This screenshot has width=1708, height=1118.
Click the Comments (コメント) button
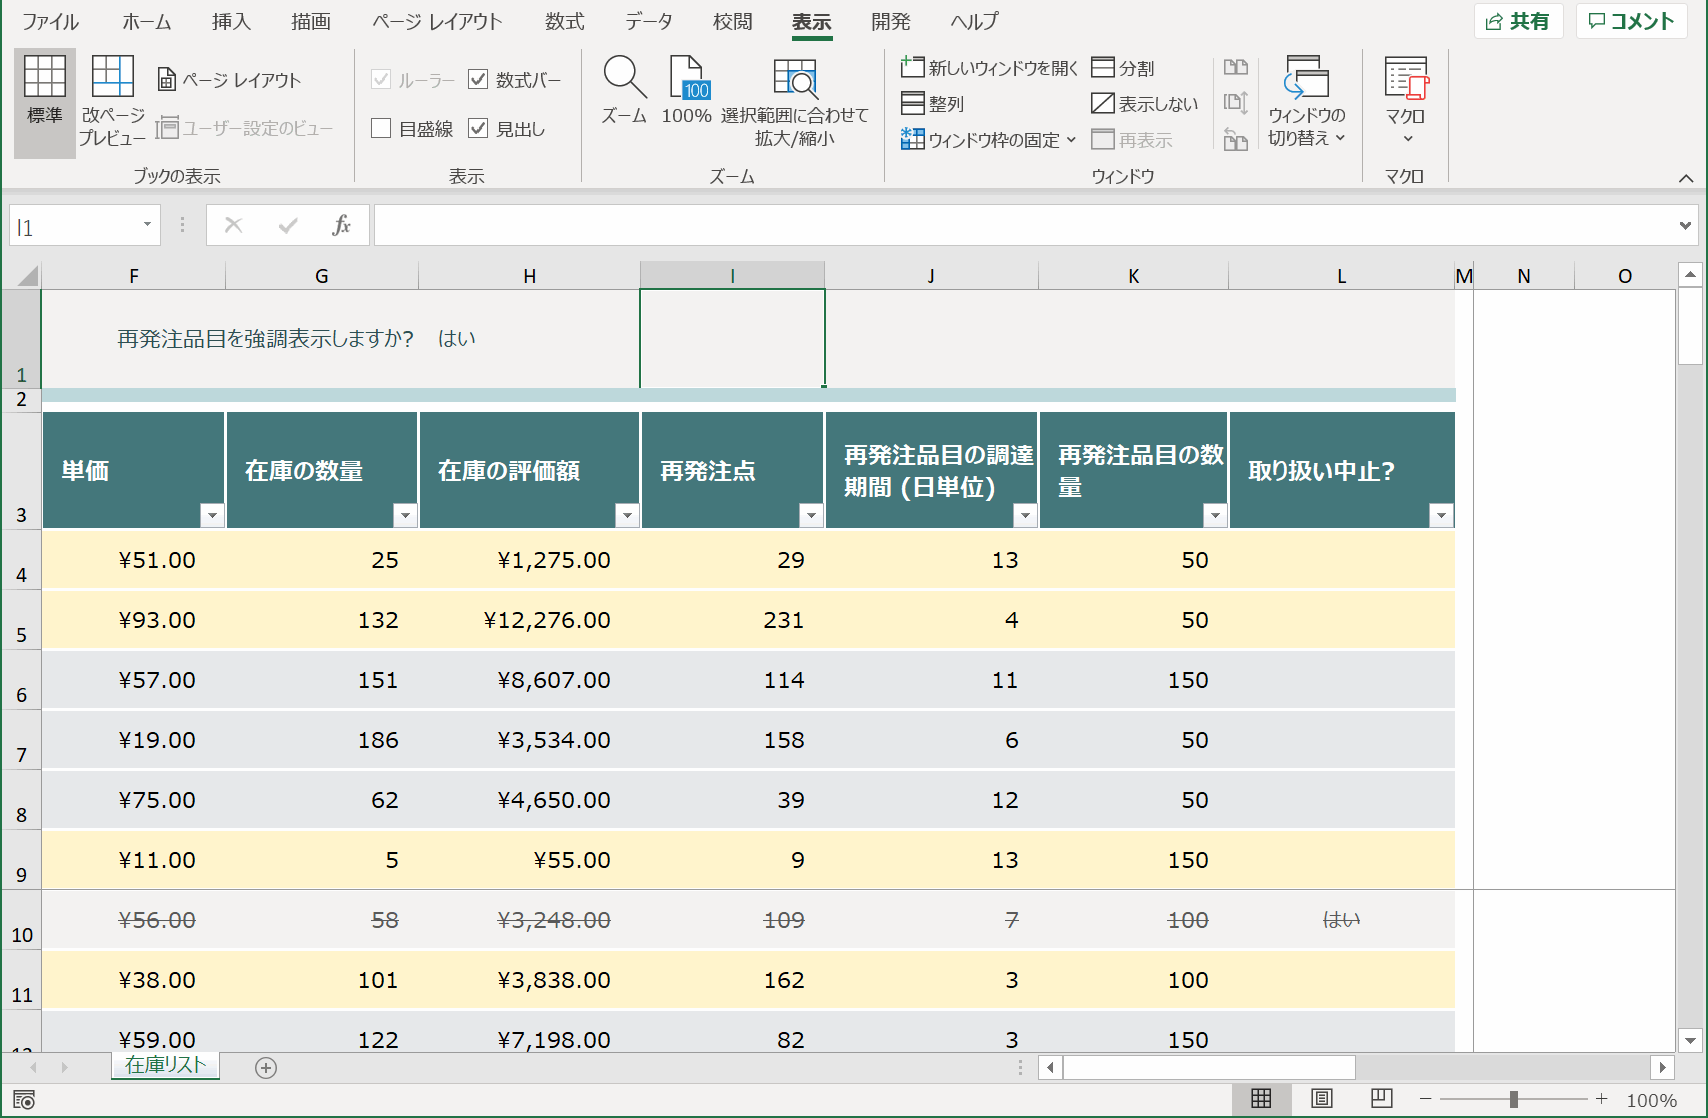click(x=1631, y=22)
